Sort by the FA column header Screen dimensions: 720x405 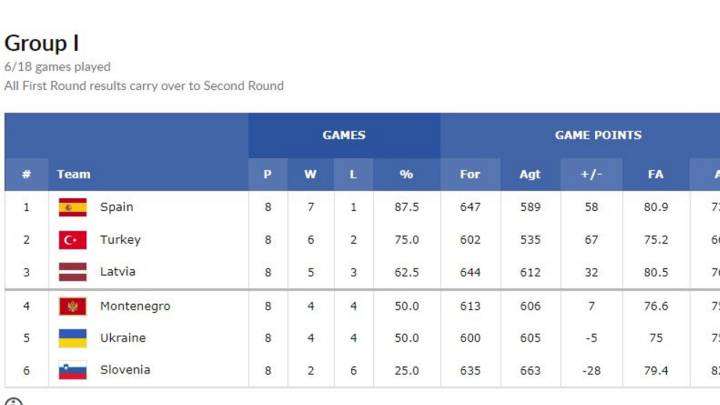point(656,174)
